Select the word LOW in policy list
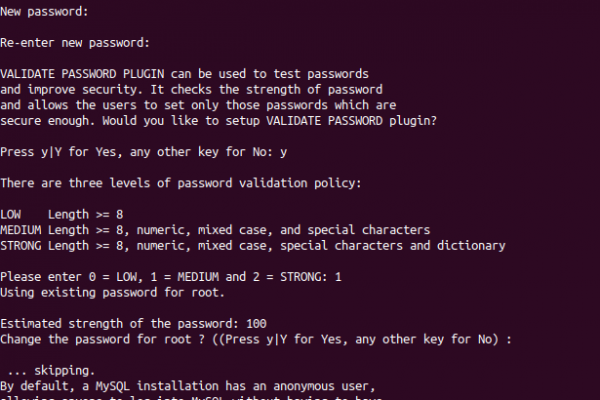Viewport: 600px width, 400px height. [x=11, y=214]
